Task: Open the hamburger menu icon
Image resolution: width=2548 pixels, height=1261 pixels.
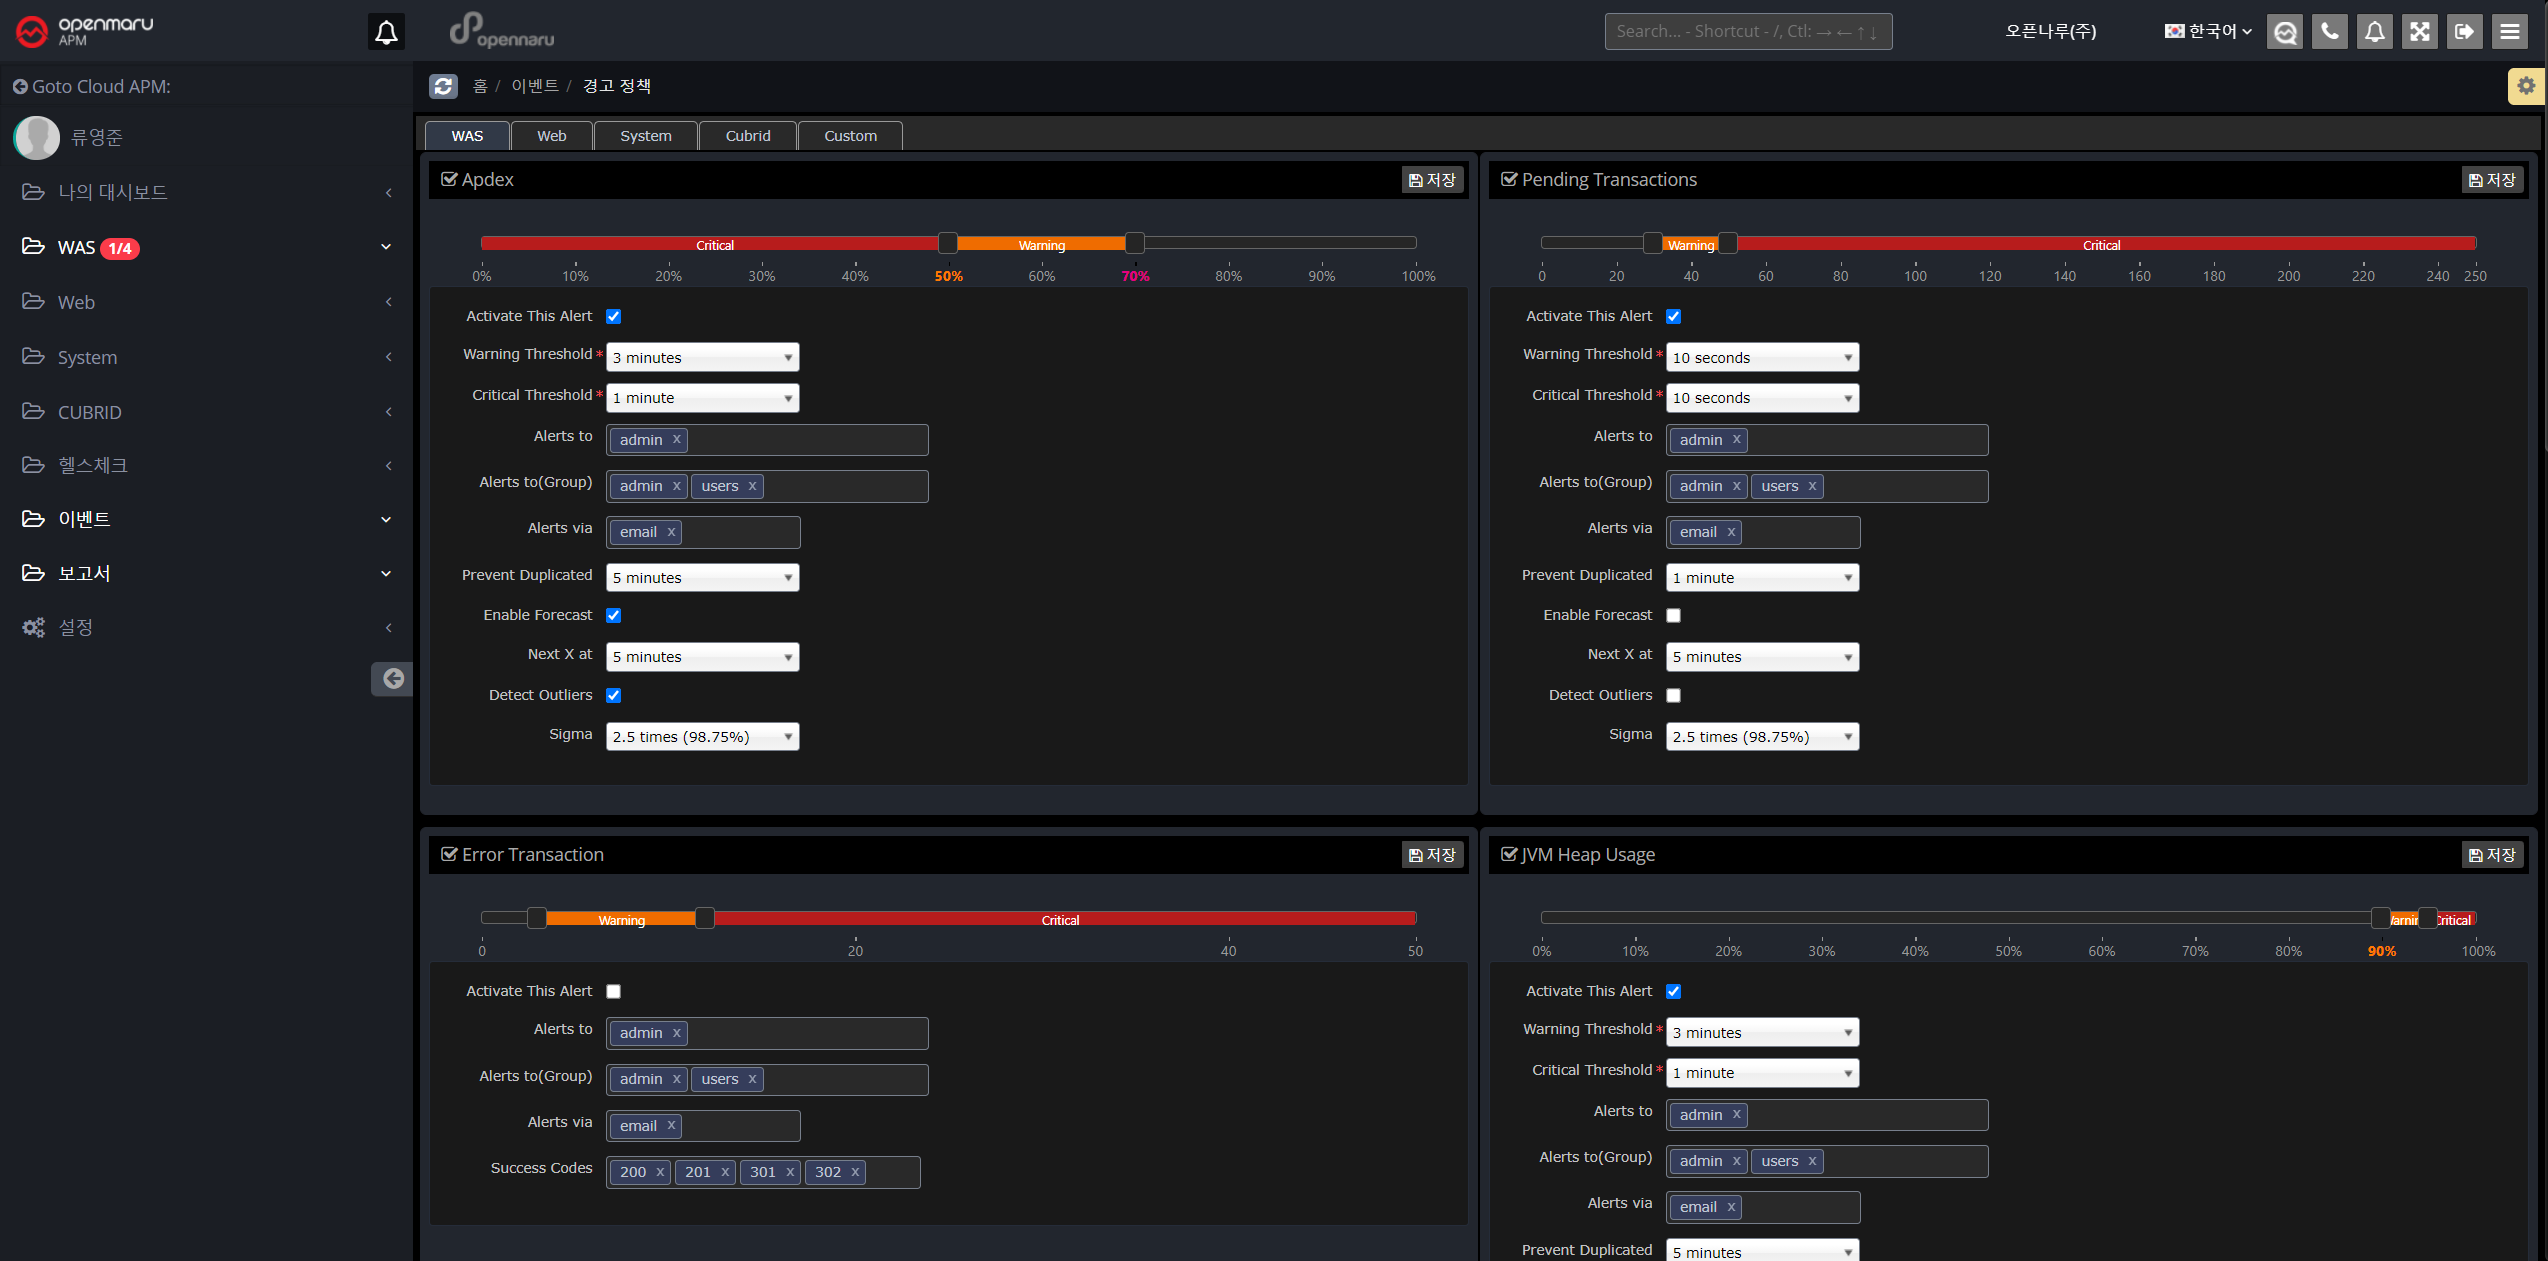Action: coord(2509,32)
